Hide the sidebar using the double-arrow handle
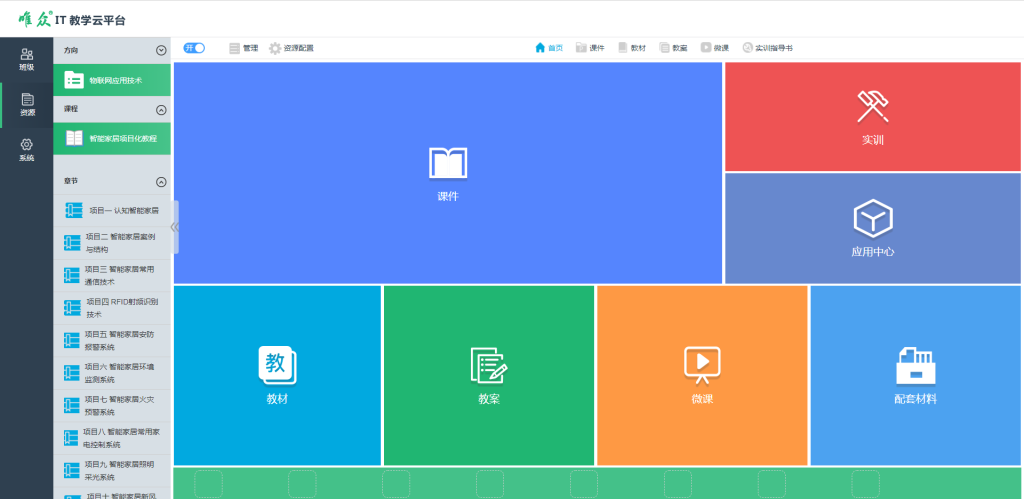The width and height of the screenshot is (1024, 499). 175,227
